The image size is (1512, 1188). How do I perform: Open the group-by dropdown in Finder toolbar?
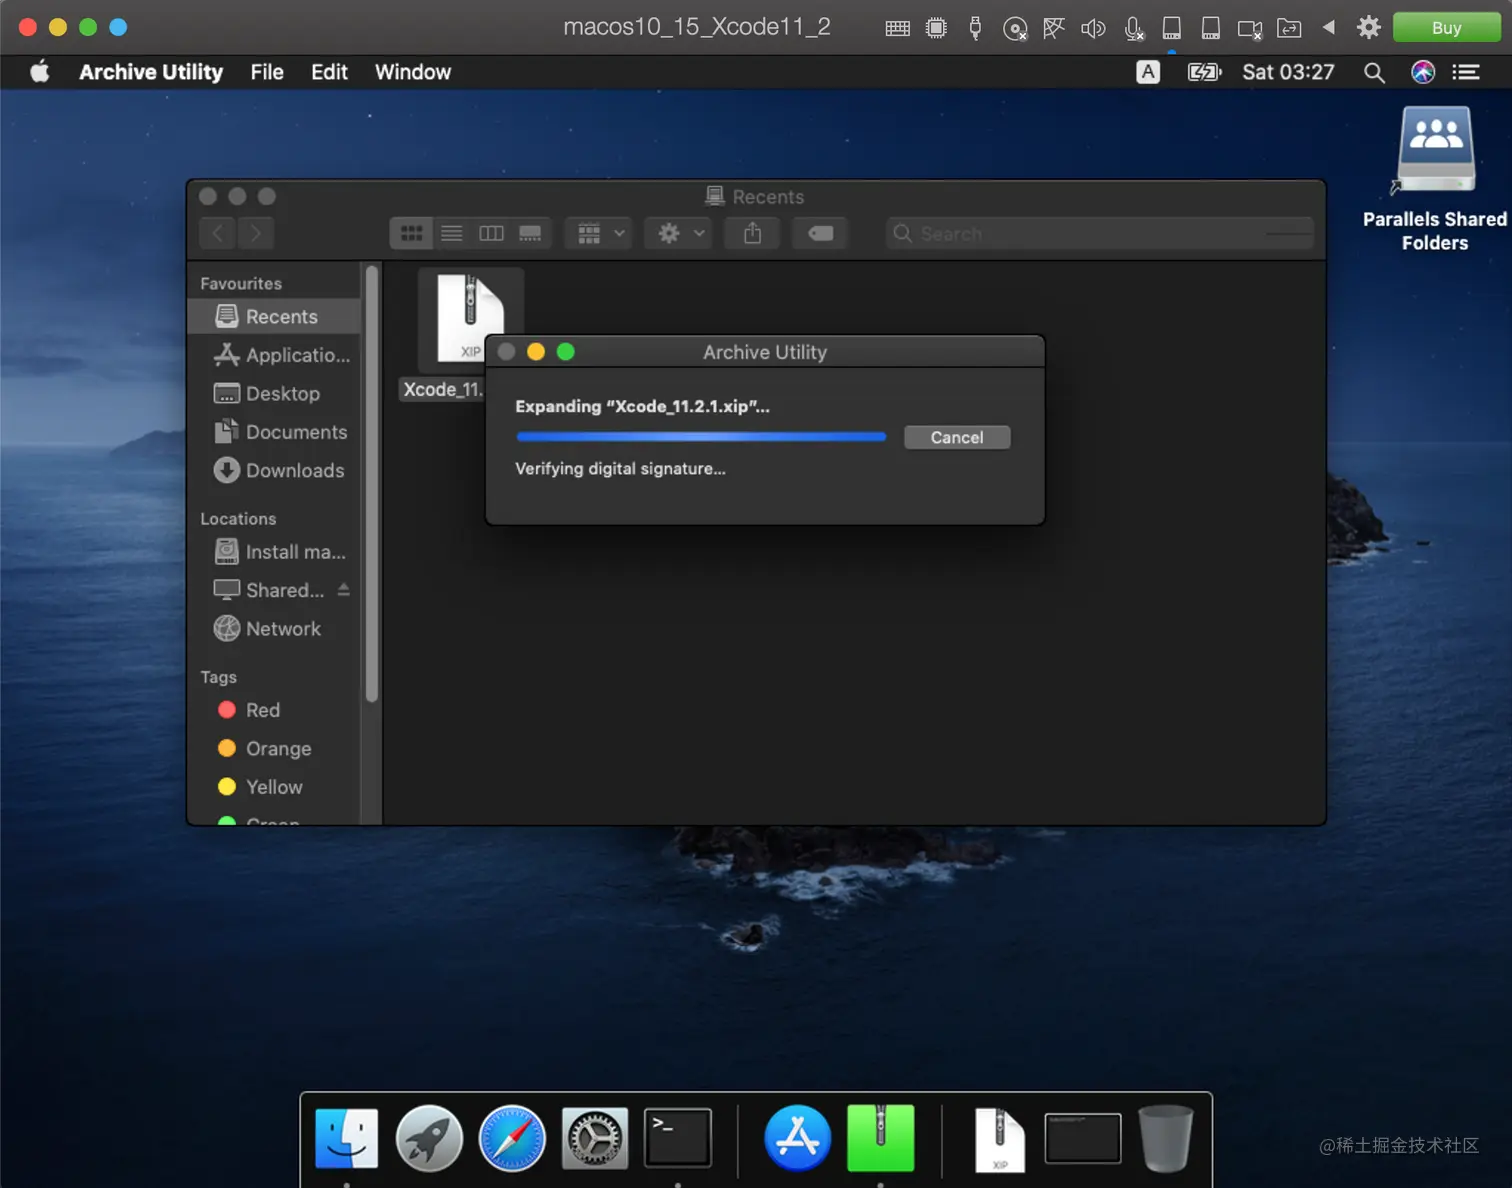coord(600,233)
